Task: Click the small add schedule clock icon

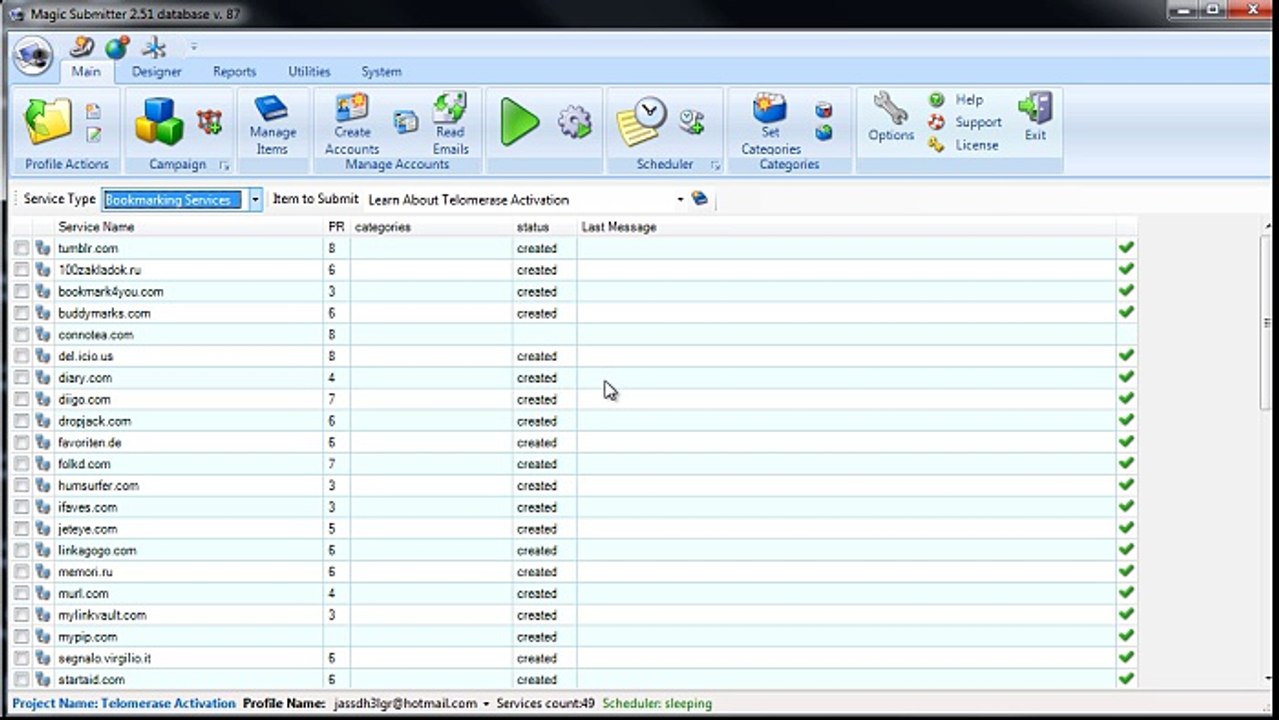Action: pyautogui.click(x=692, y=122)
